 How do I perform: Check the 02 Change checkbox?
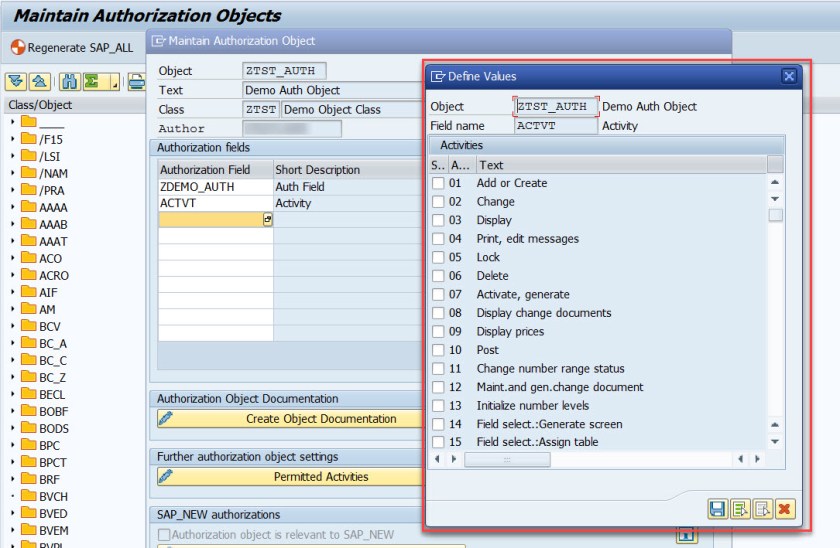438,202
